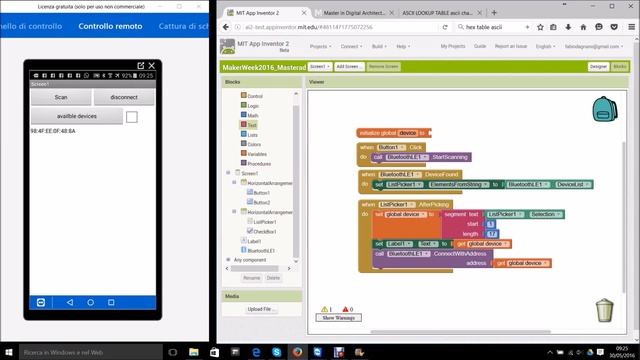Bookmark this page with the star icon
Screen dimensions: 640x360
(x=540, y=27)
